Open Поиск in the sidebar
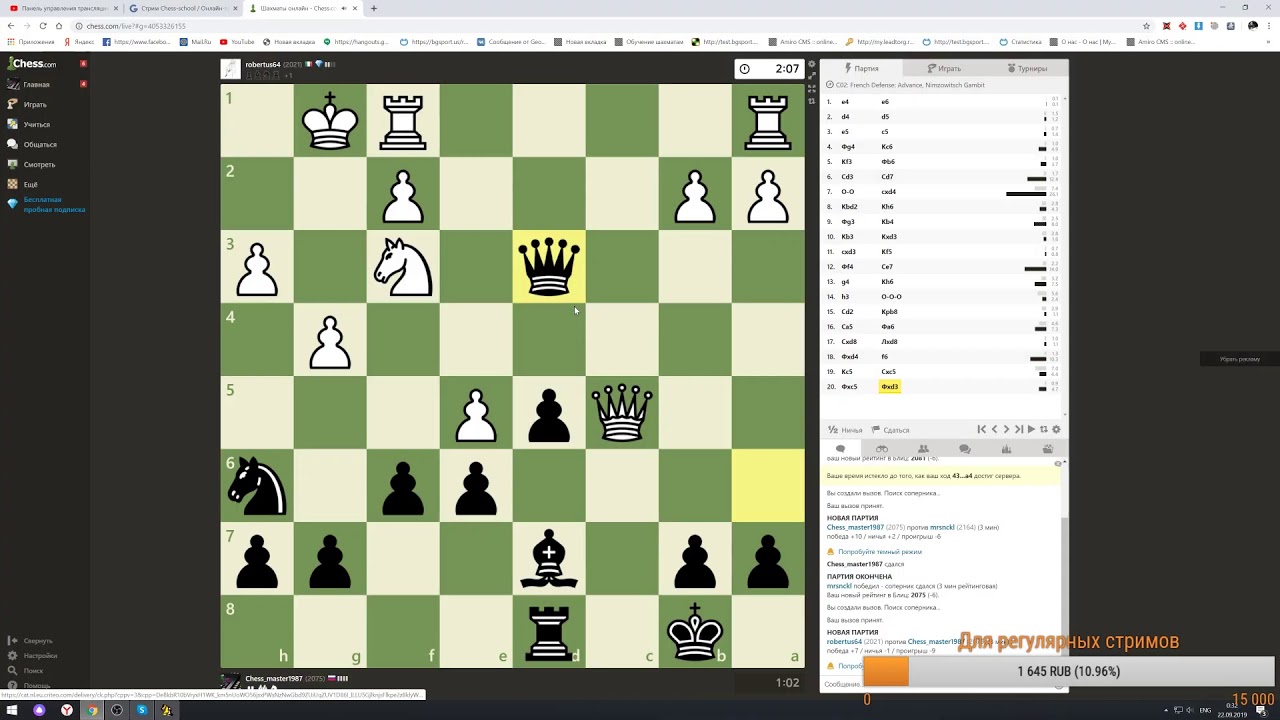The image size is (1280, 720). point(26,670)
